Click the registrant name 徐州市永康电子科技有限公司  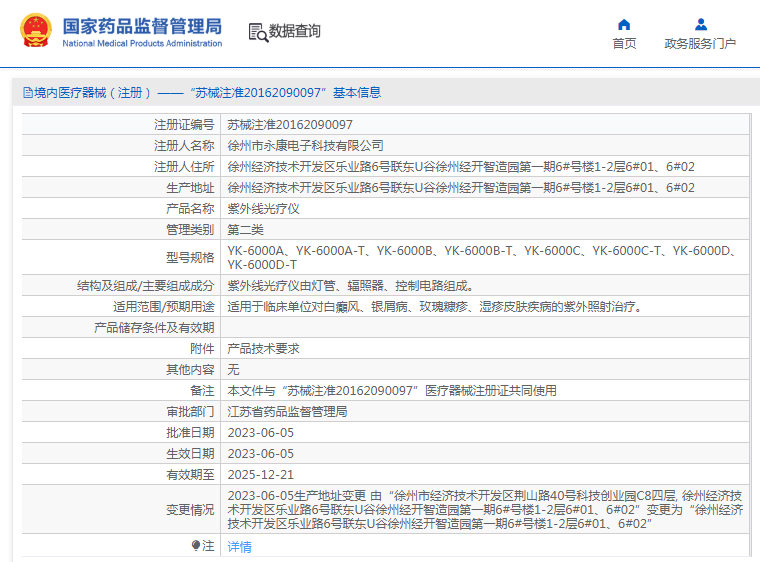click(x=305, y=146)
